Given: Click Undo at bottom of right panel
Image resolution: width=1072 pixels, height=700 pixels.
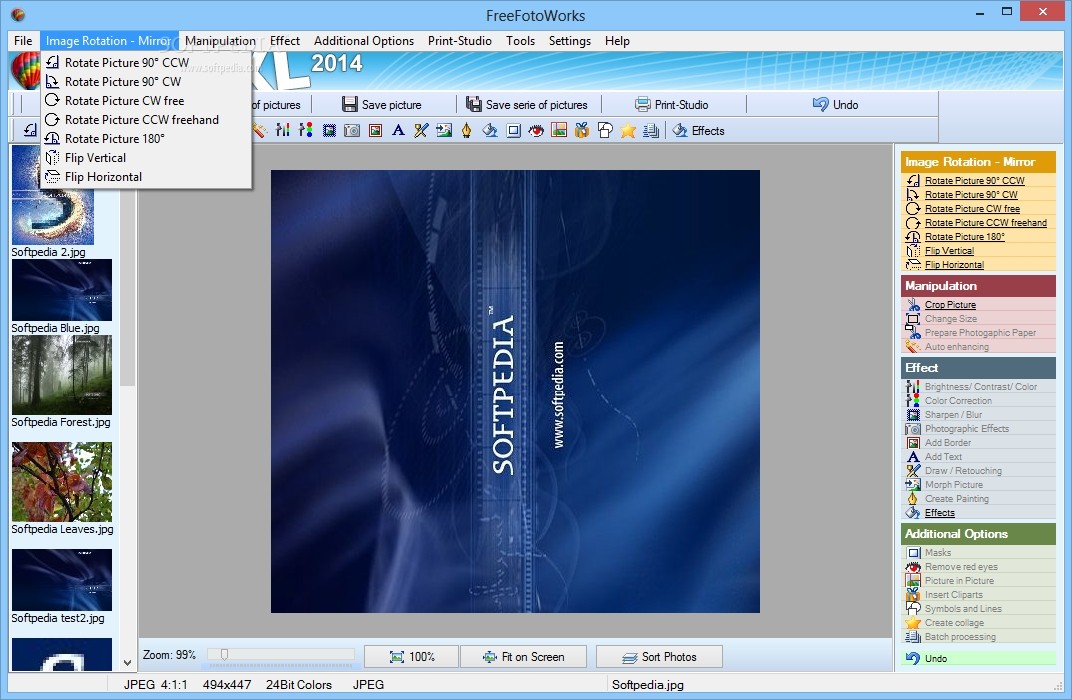Looking at the screenshot, I should coord(936,658).
